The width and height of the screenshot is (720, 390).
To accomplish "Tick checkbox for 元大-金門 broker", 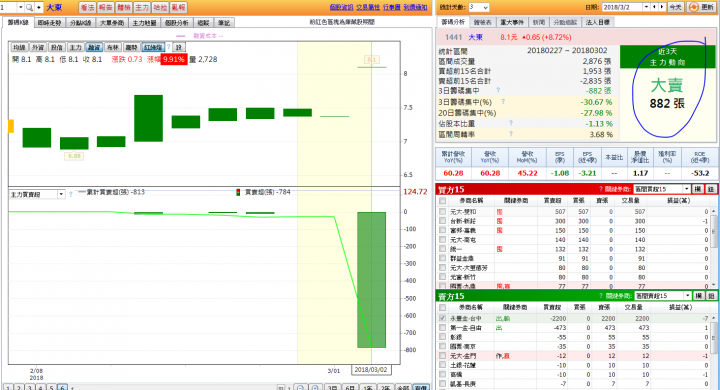I will [x=442, y=356].
